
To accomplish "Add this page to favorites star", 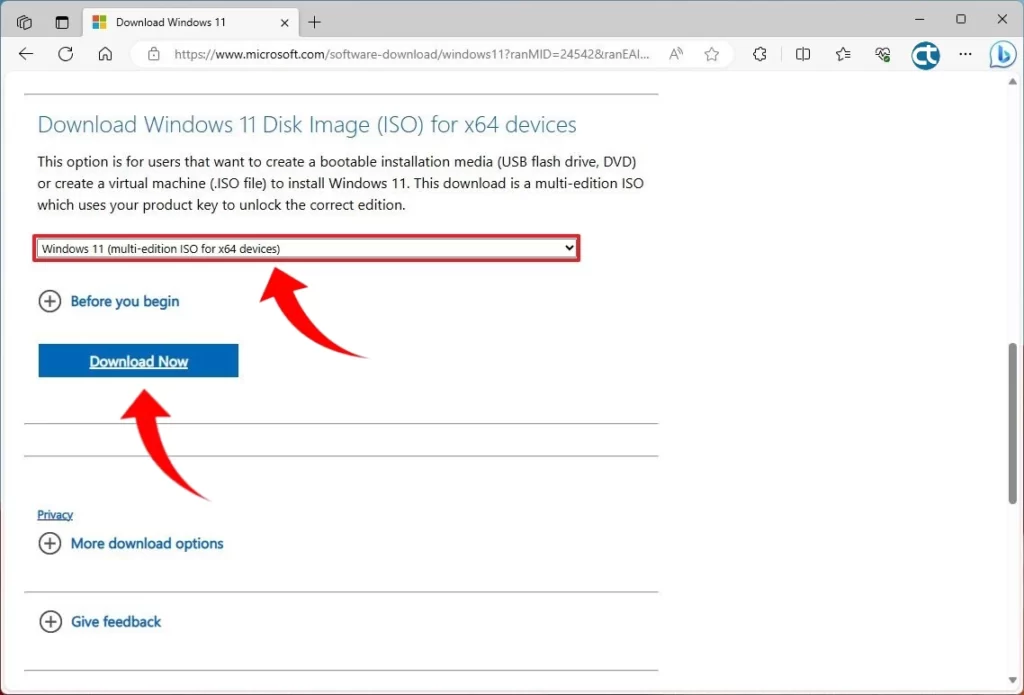I will (712, 54).
